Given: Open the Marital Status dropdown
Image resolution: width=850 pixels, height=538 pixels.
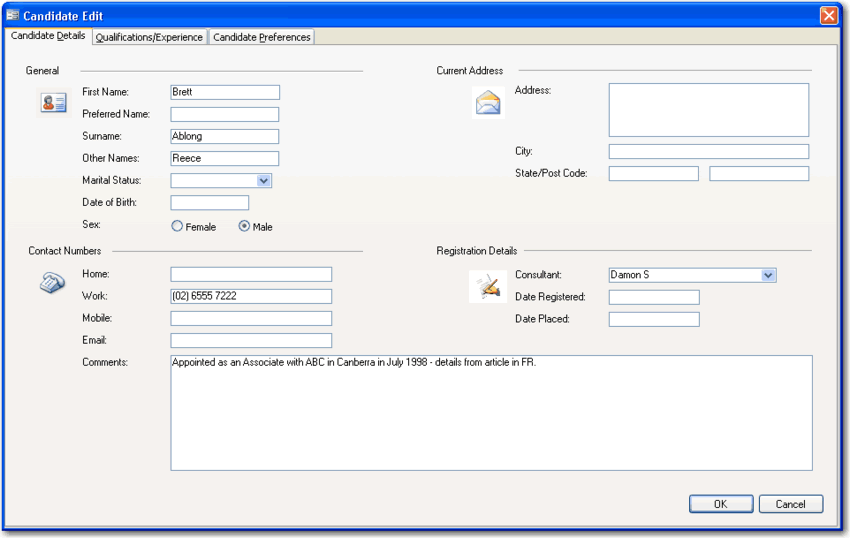Looking at the screenshot, I should [x=264, y=181].
